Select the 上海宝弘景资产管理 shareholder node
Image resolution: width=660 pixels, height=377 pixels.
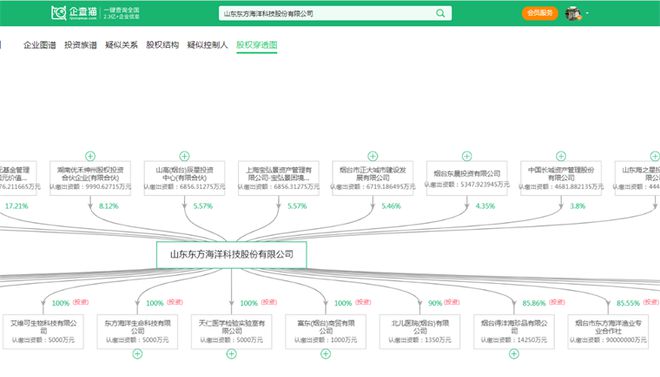click(279, 178)
